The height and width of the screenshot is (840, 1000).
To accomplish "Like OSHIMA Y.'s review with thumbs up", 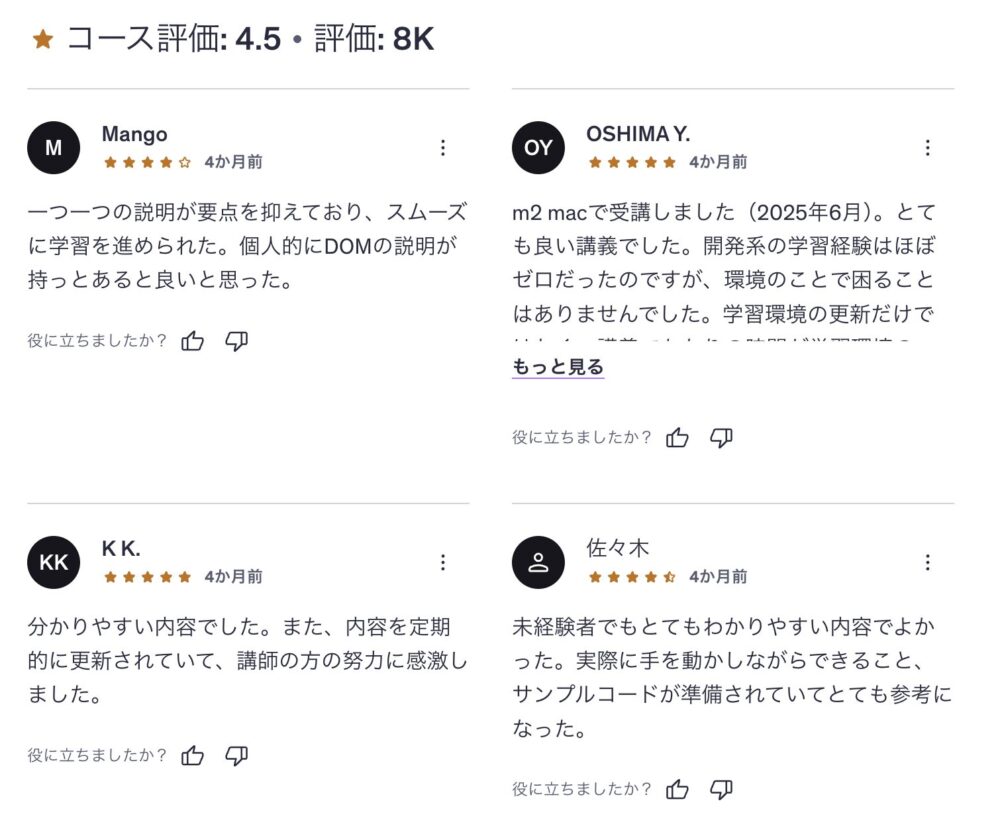I will 678,437.
